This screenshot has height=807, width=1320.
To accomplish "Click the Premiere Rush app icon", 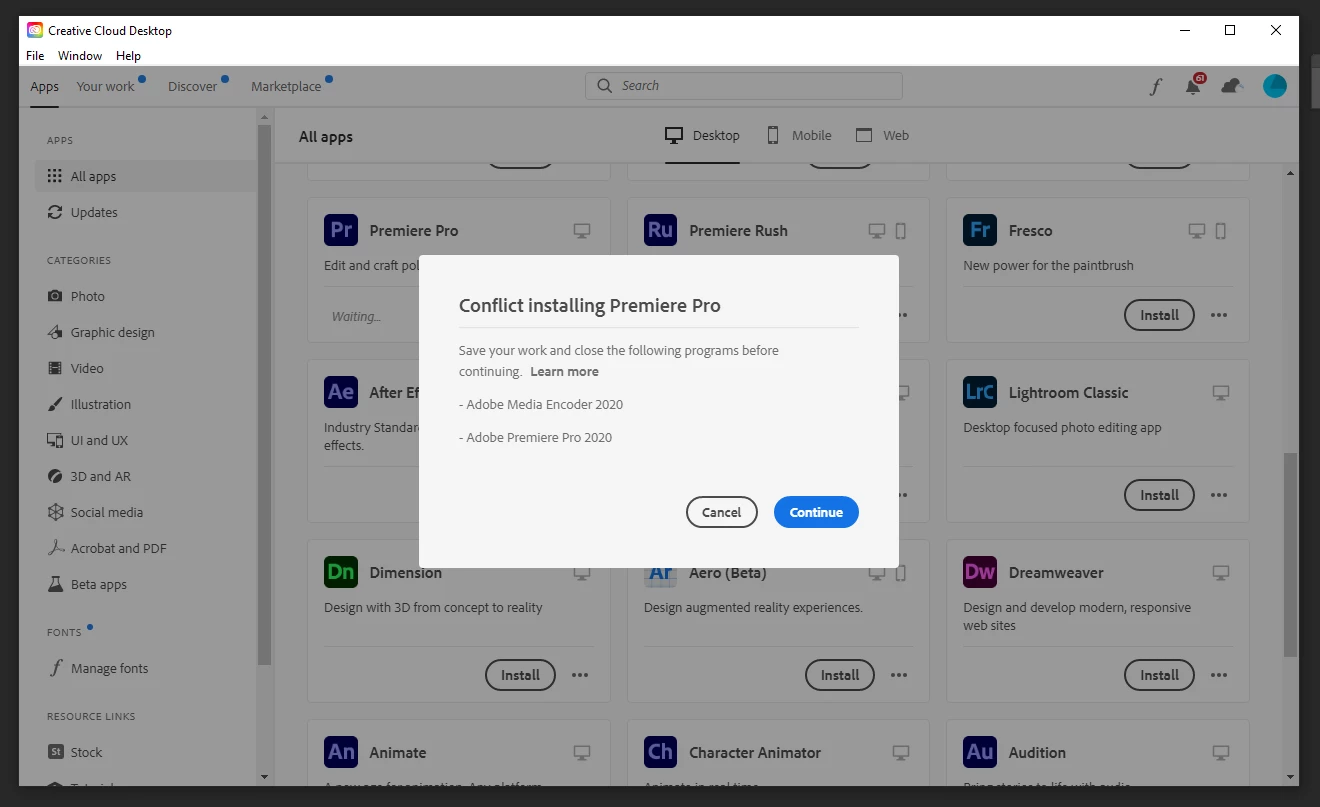I will (661, 230).
